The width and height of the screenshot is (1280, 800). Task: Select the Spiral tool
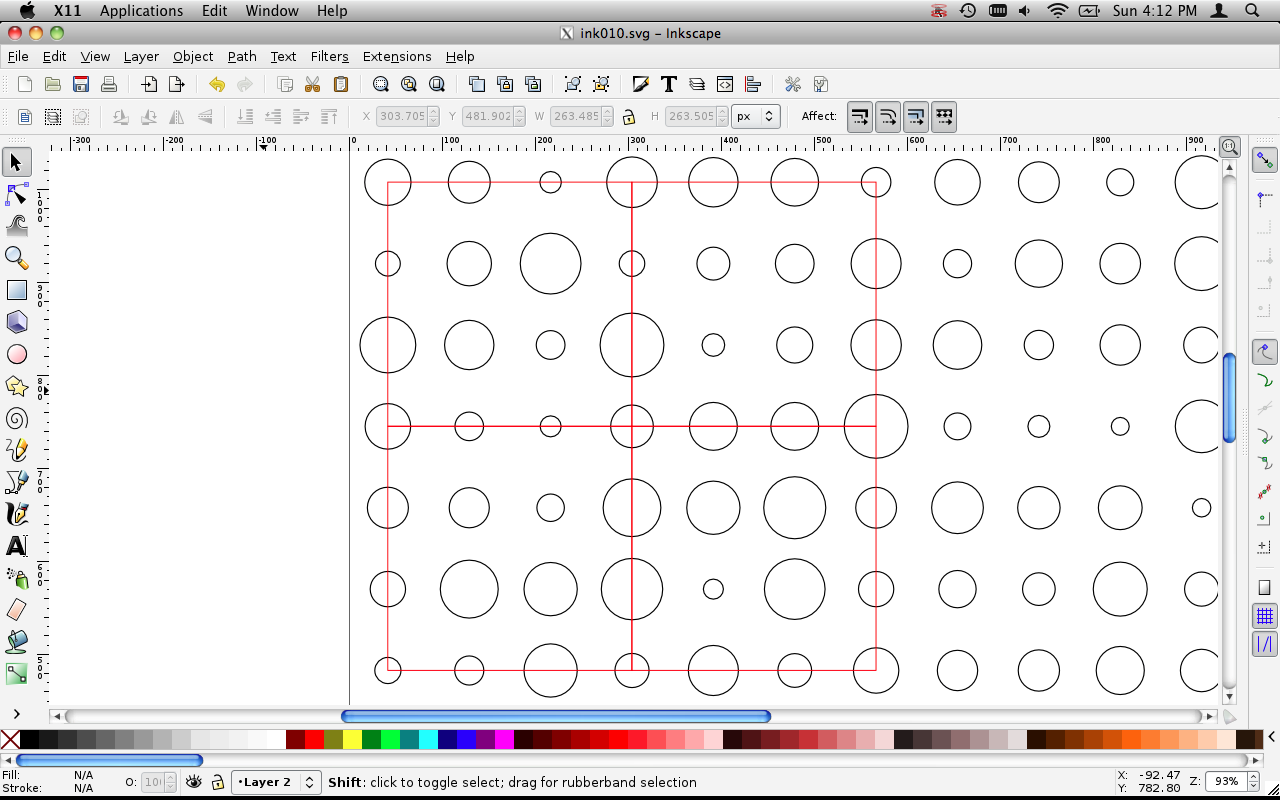[17, 418]
